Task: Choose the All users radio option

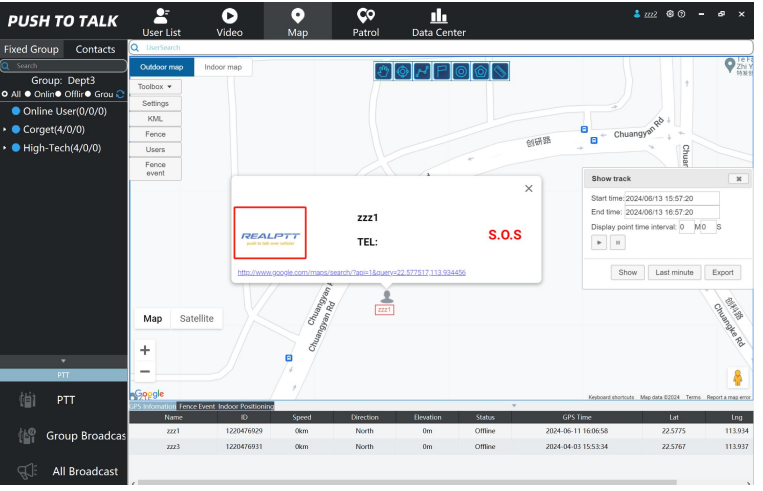Action: tap(5, 94)
